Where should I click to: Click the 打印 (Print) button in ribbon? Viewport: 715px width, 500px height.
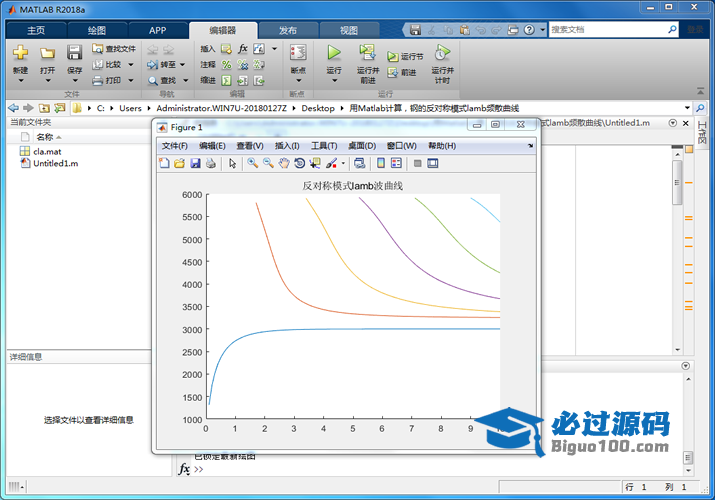point(107,80)
